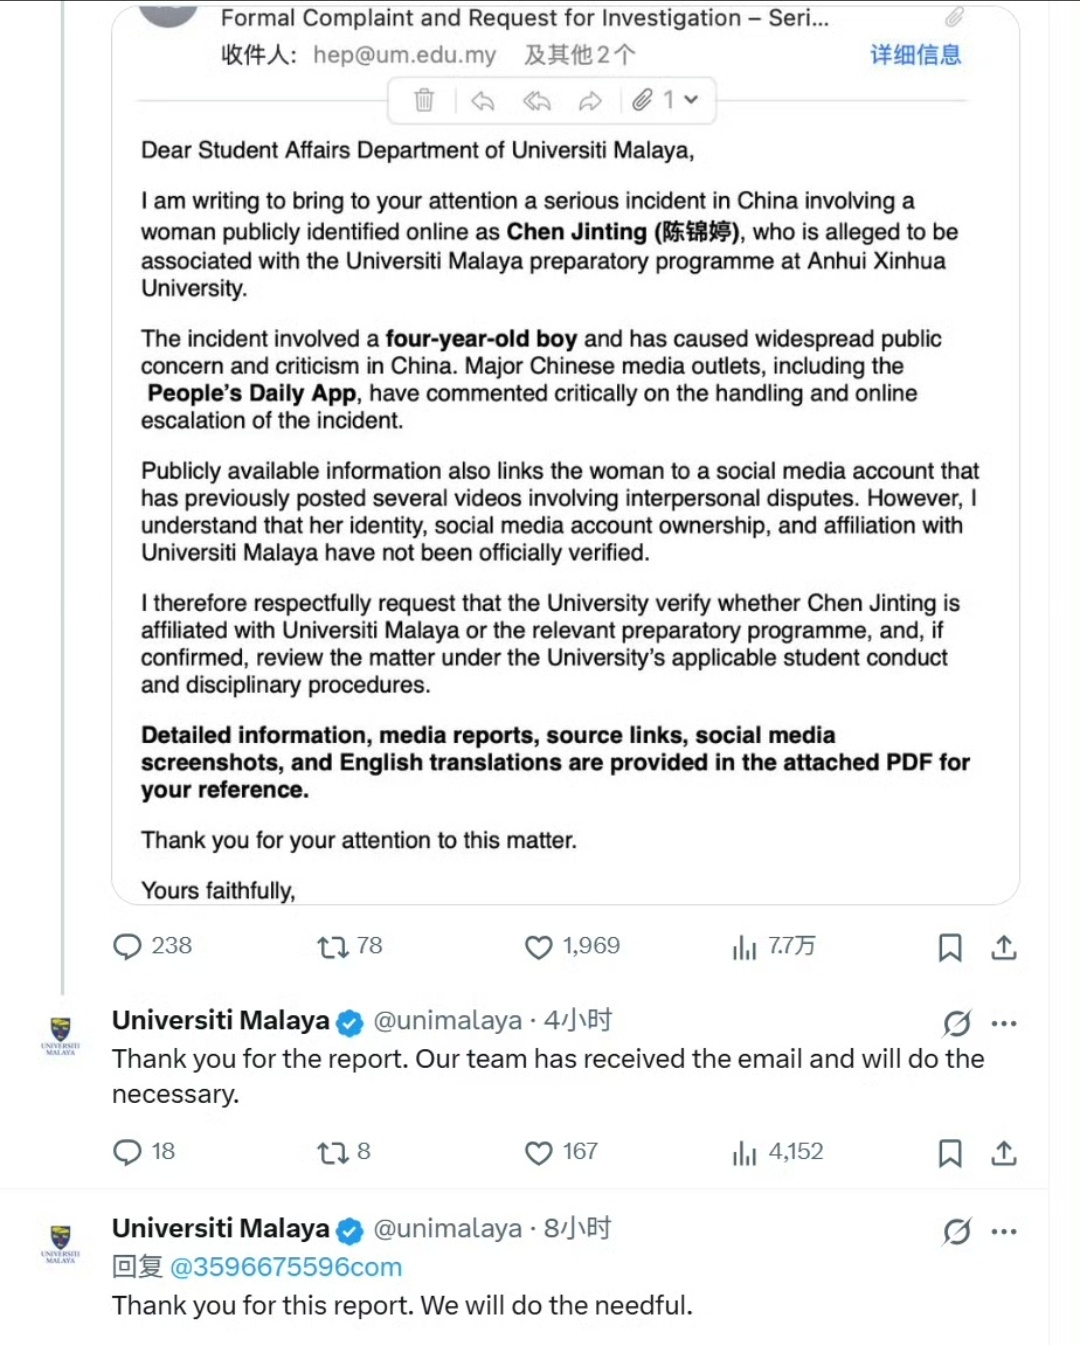Click the reply arrow in email toolbar
Screen dimensions: 1080x1345
tap(483, 100)
